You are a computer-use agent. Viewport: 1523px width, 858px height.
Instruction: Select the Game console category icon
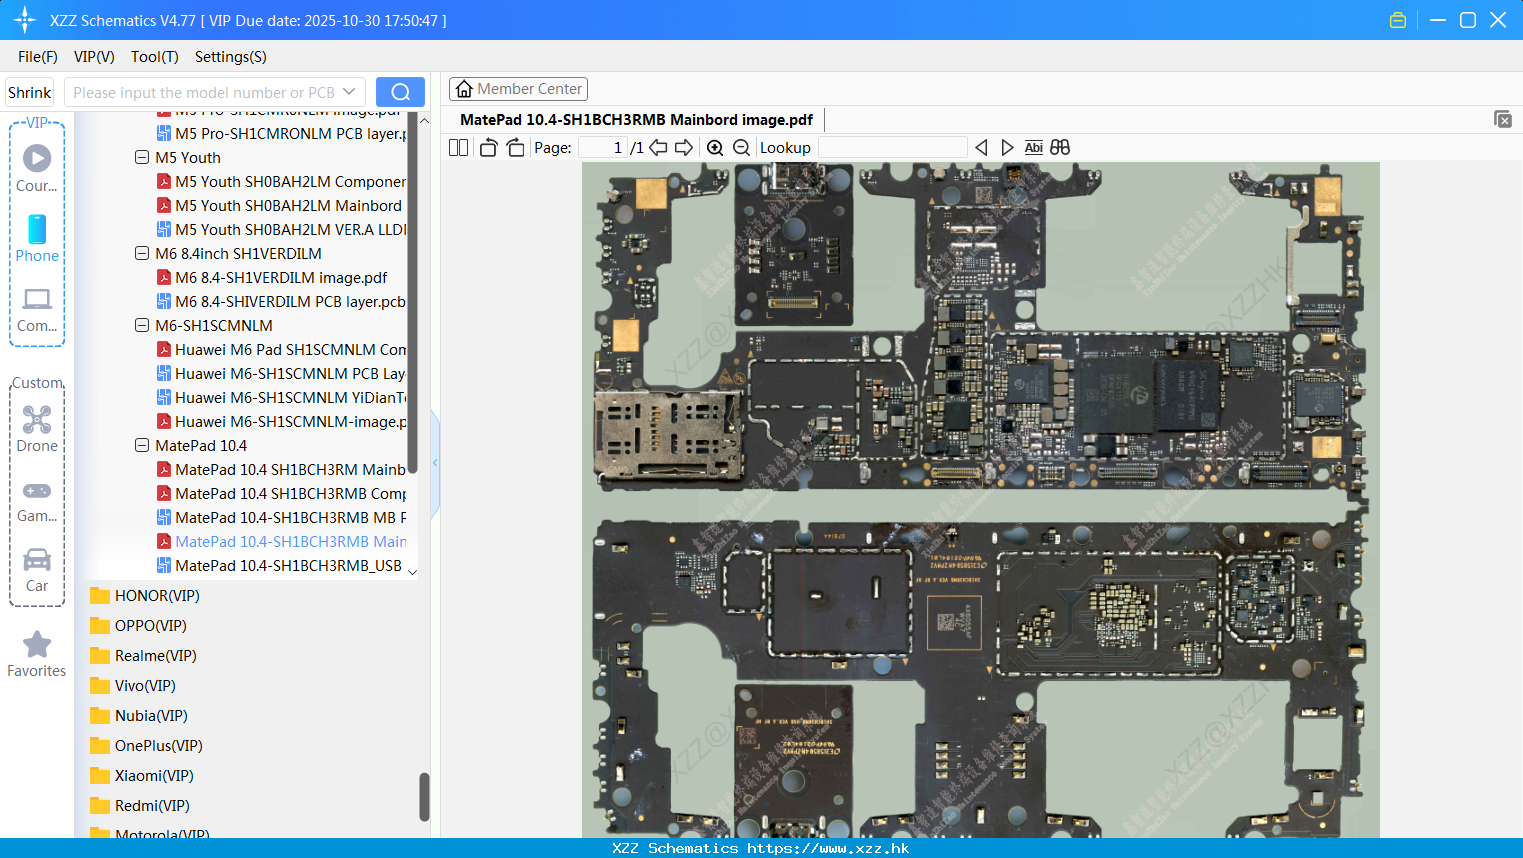pyautogui.click(x=37, y=500)
